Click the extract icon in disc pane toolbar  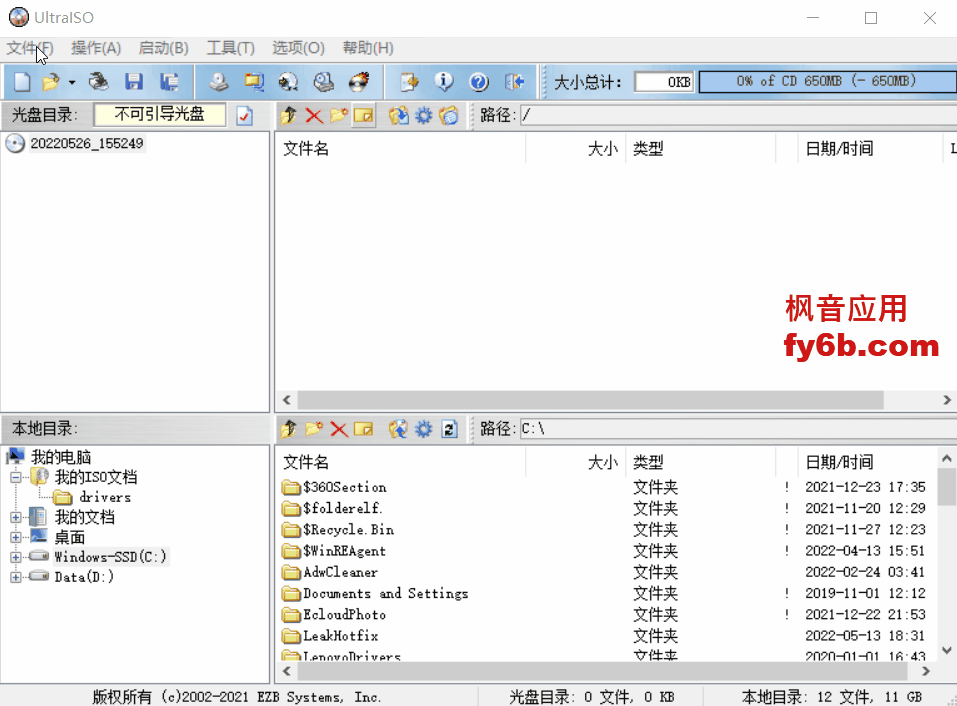399,115
